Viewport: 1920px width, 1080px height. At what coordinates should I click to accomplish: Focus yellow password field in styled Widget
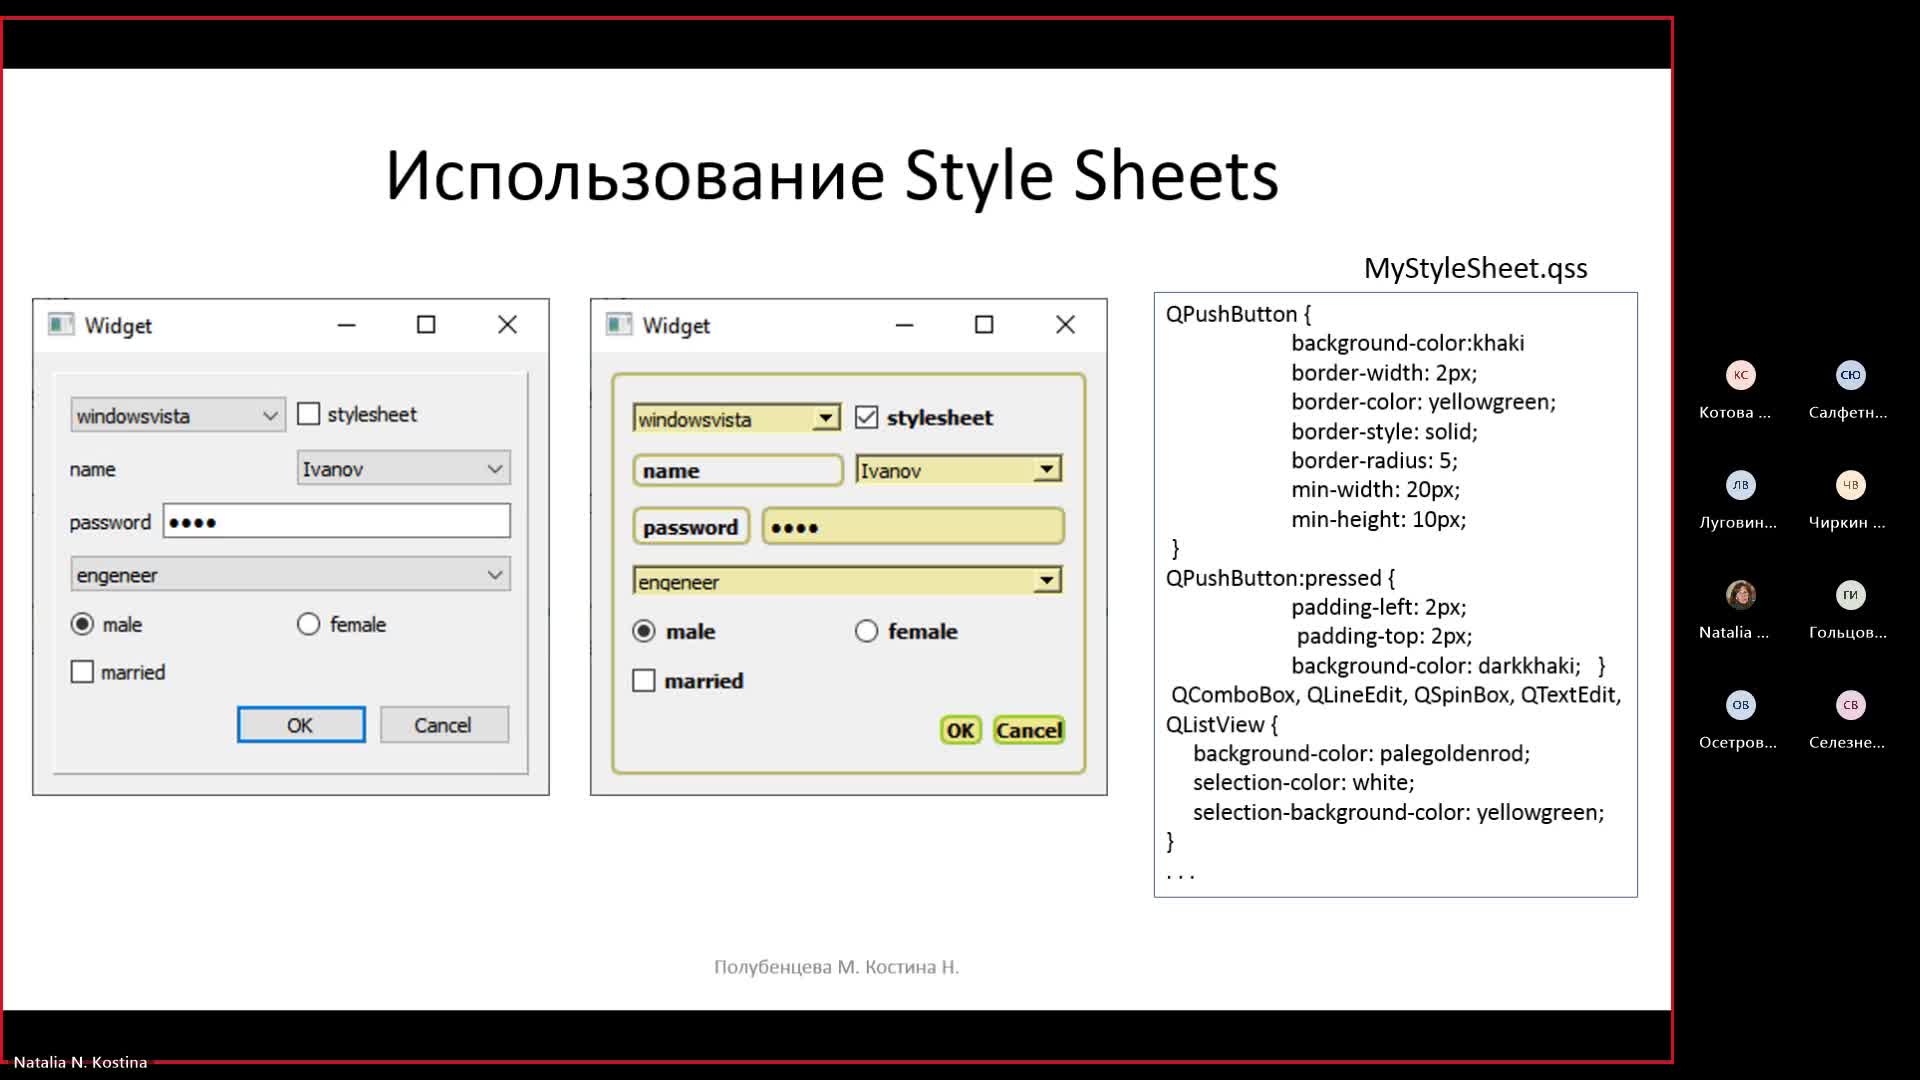(x=913, y=526)
